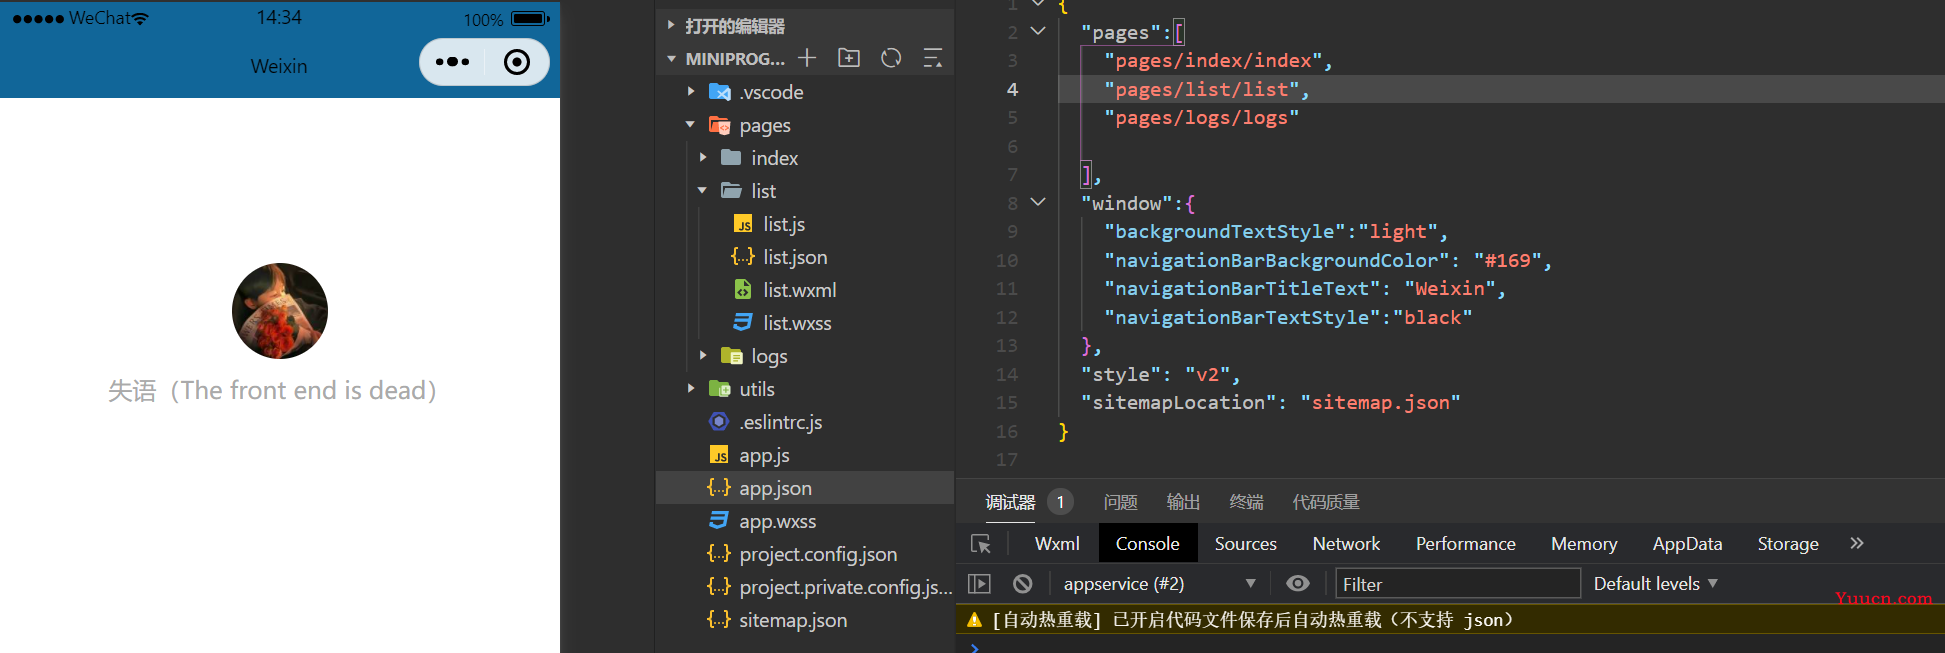The height and width of the screenshot is (653, 1945).
Task: Click the new folder icon in explorer
Action: click(849, 58)
